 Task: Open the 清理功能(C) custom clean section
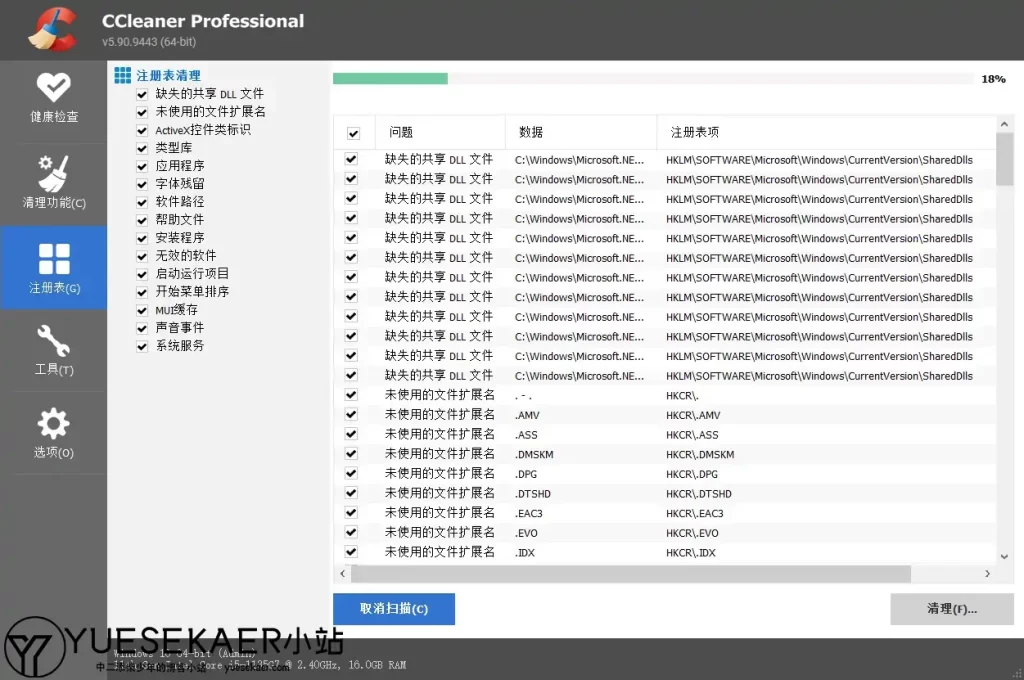(x=54, y=183)
